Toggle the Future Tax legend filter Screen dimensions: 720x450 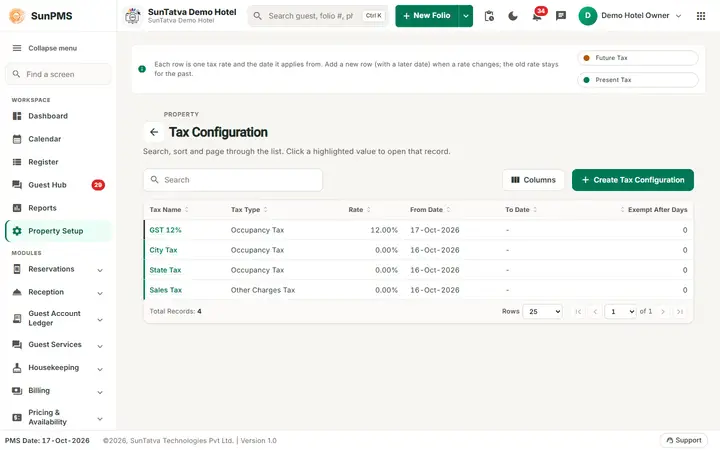(x=638, y=58)
